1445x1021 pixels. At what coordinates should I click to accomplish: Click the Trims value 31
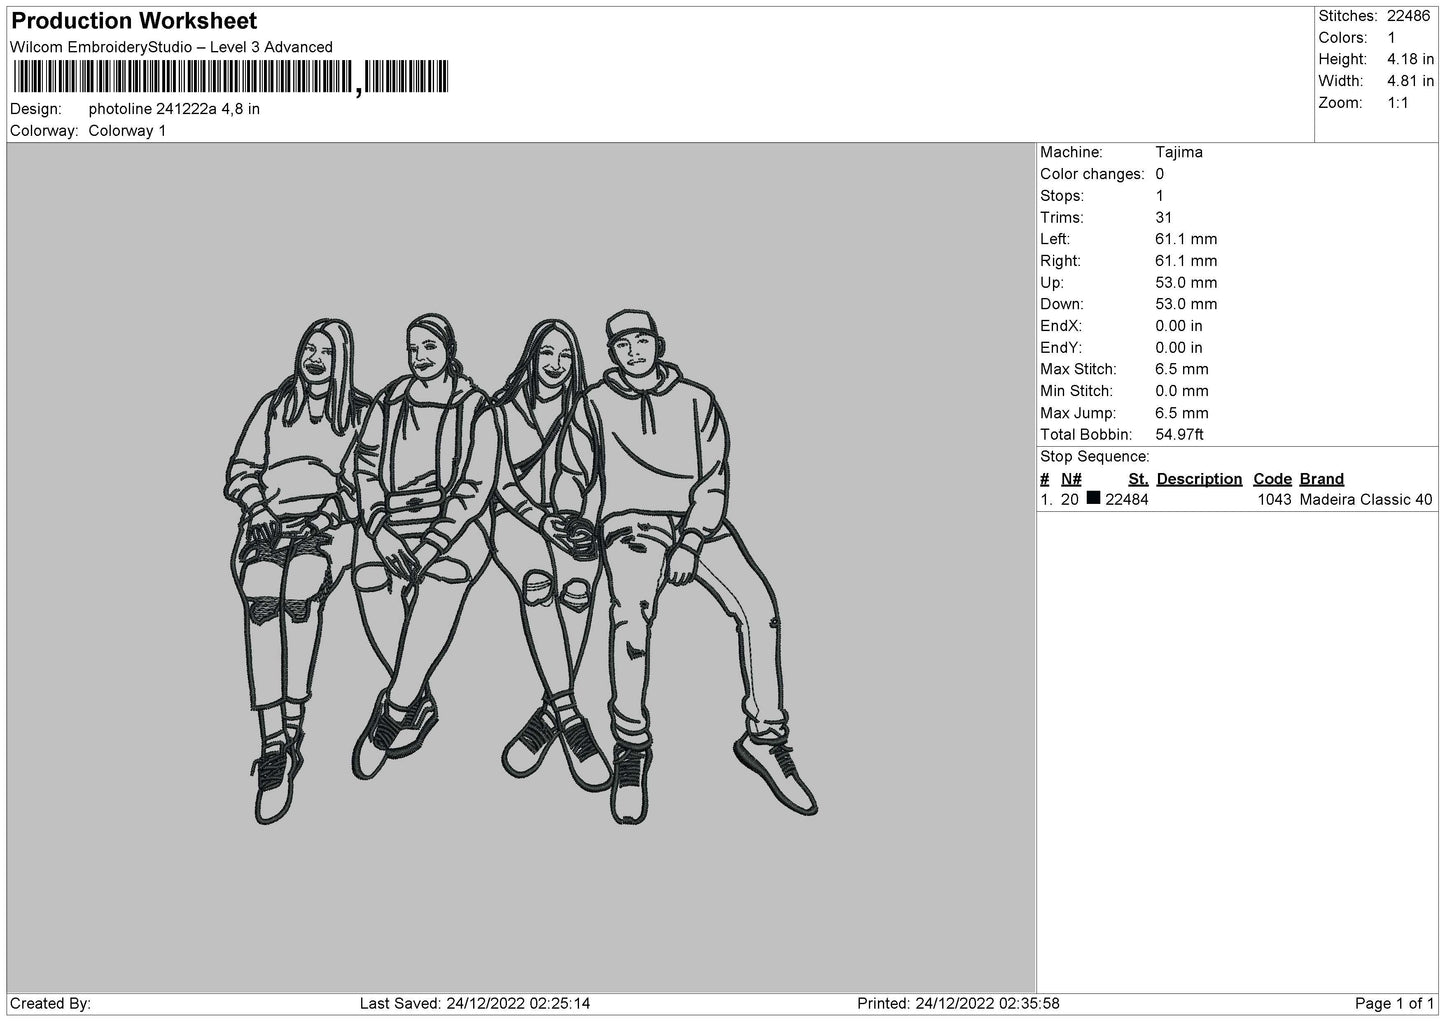1163,218
